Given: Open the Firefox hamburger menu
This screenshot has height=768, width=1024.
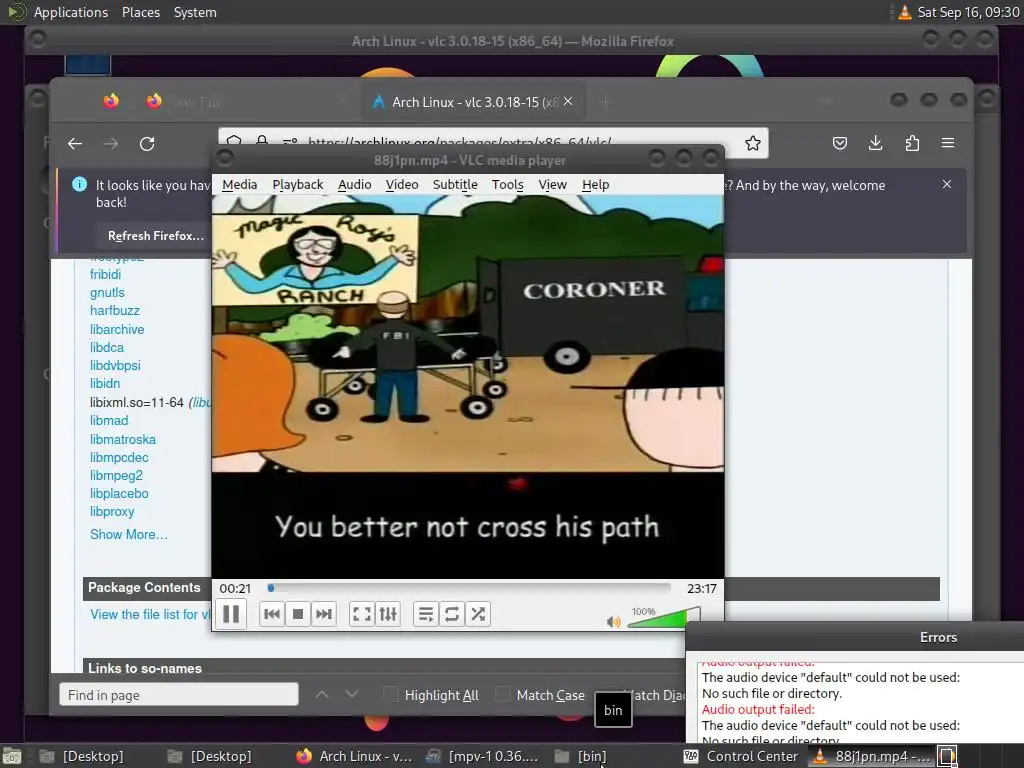Looking at the screenshot, I should [948, 143].
